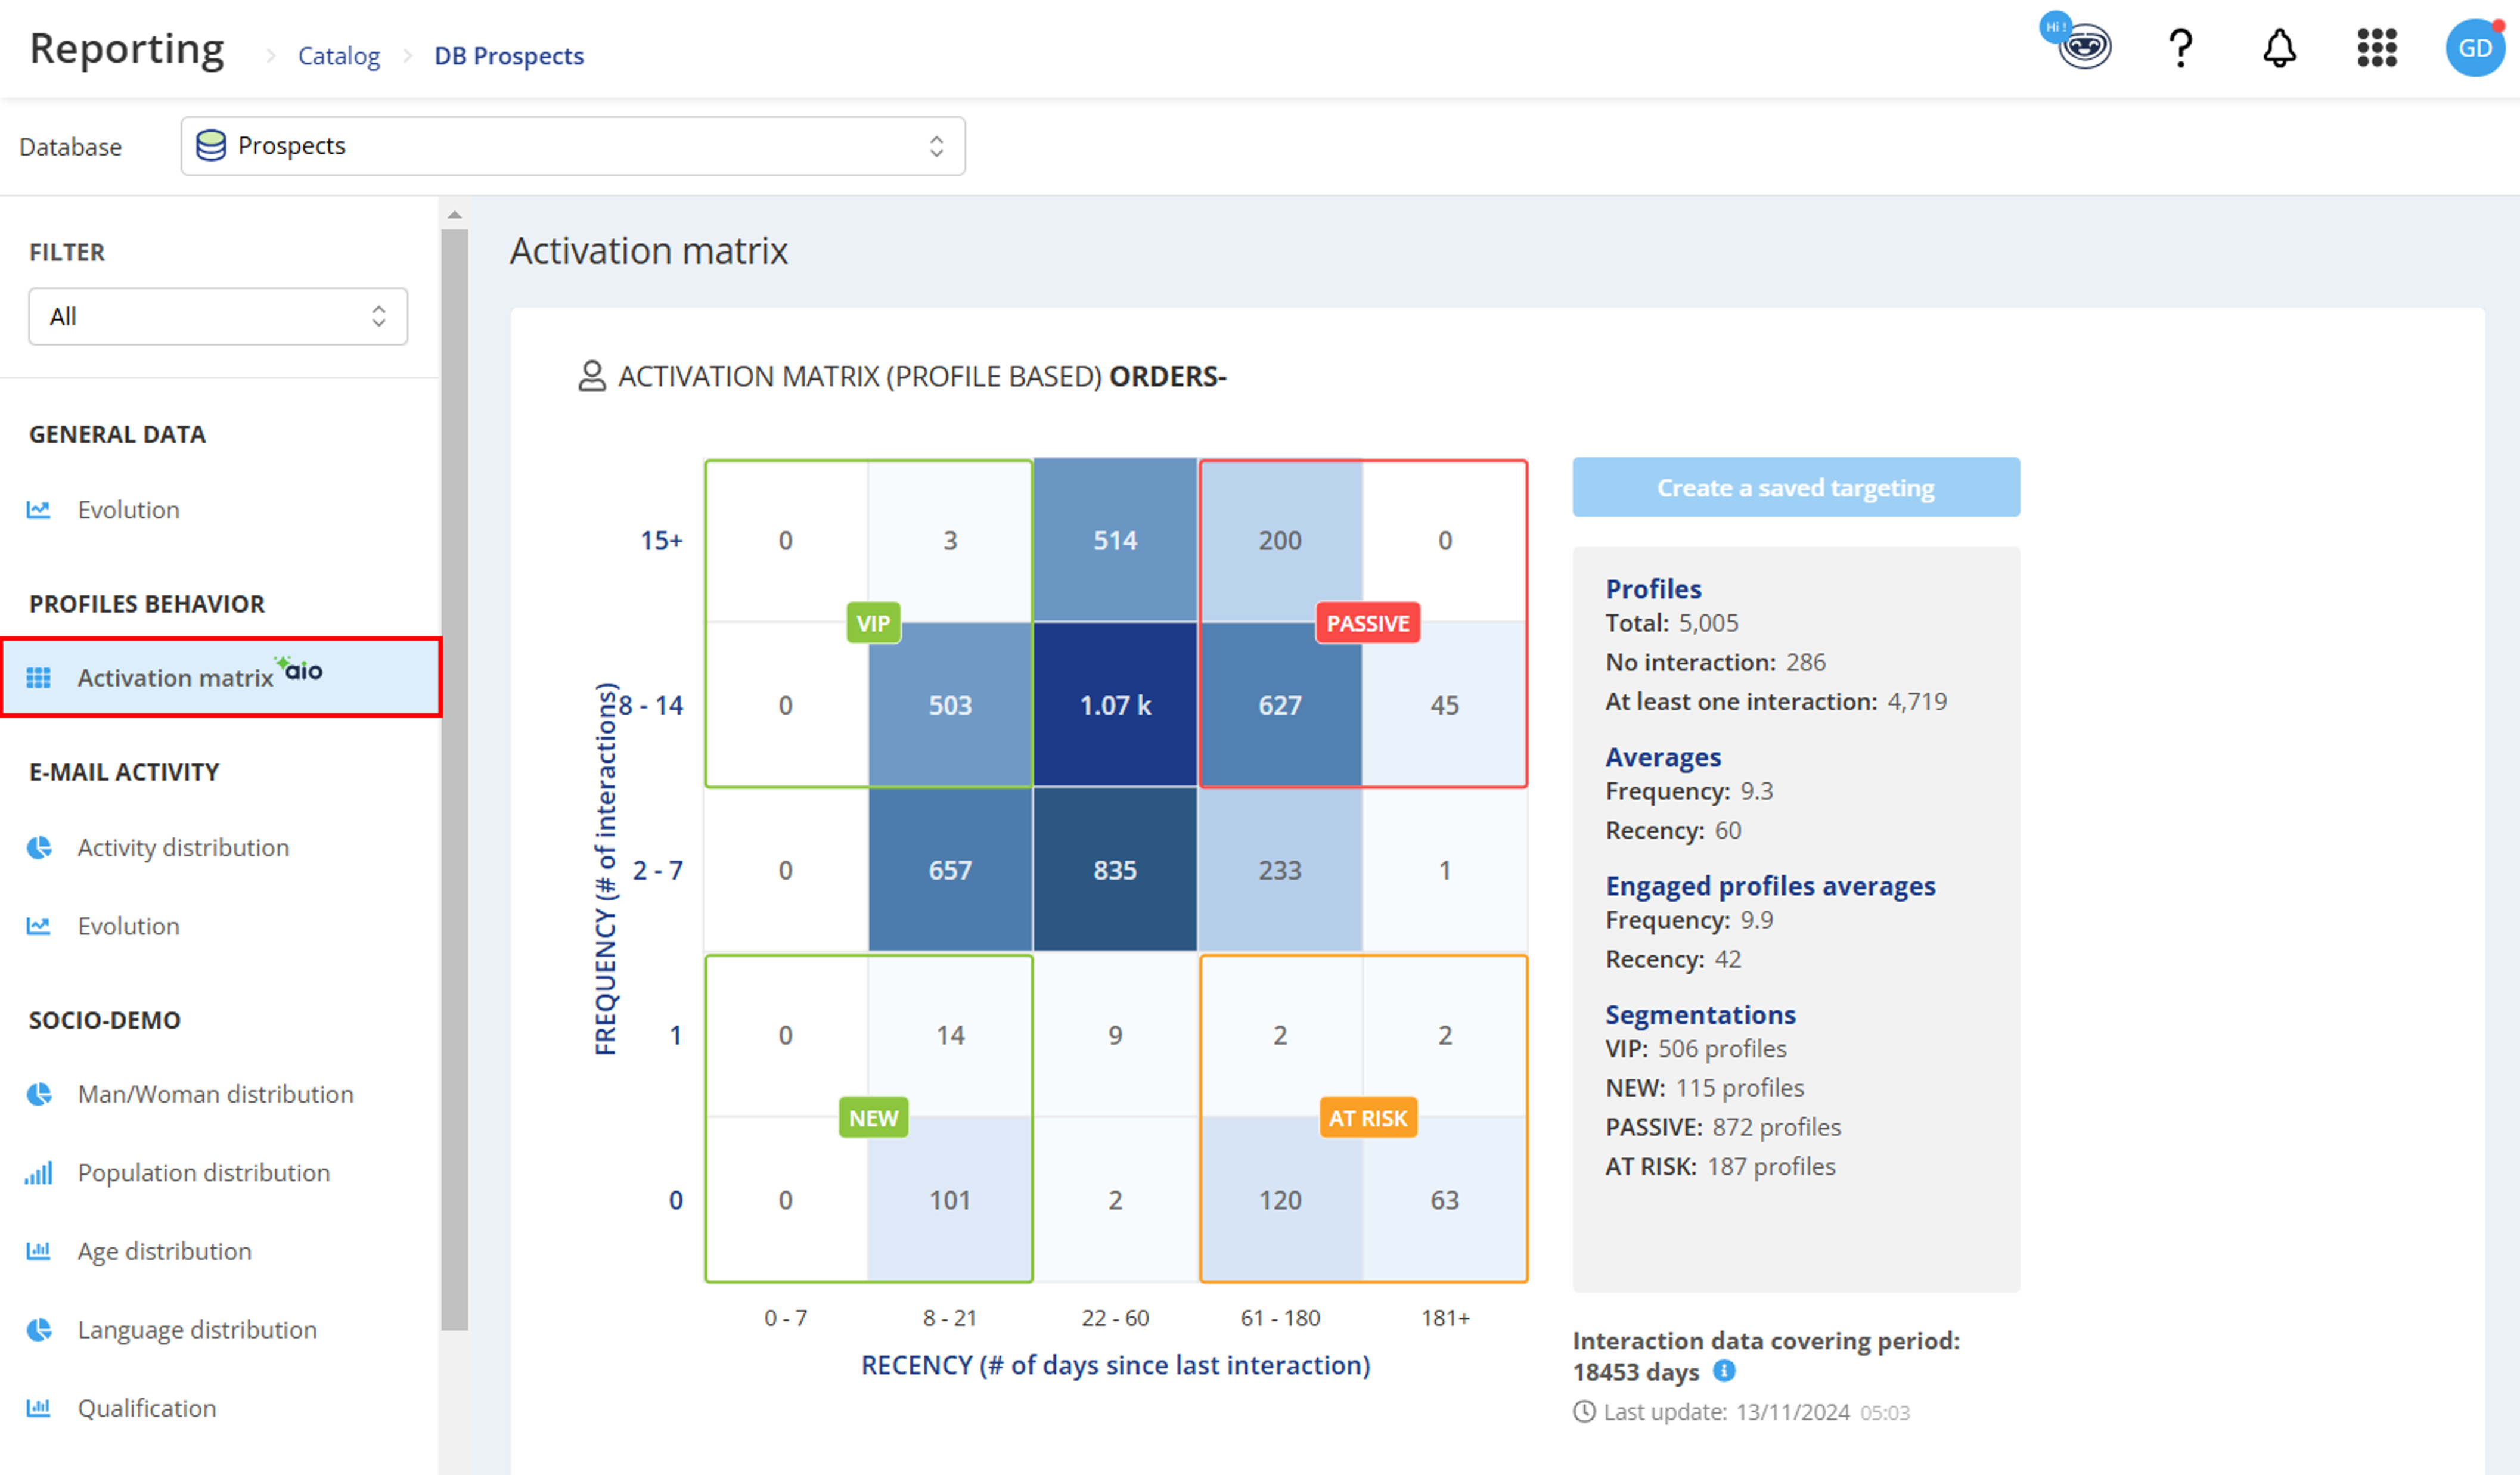Select the 514 matrix cell

1115,540
